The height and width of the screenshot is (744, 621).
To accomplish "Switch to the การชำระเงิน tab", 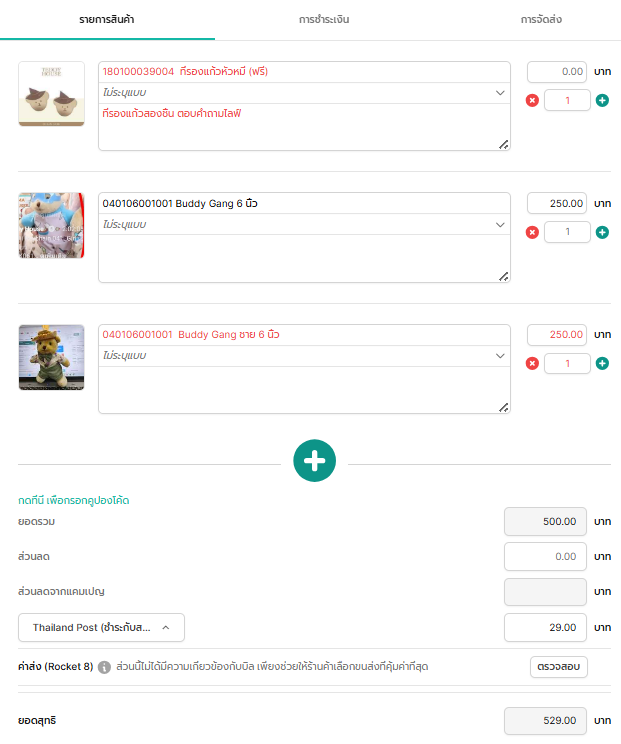I will pos(324,19).
